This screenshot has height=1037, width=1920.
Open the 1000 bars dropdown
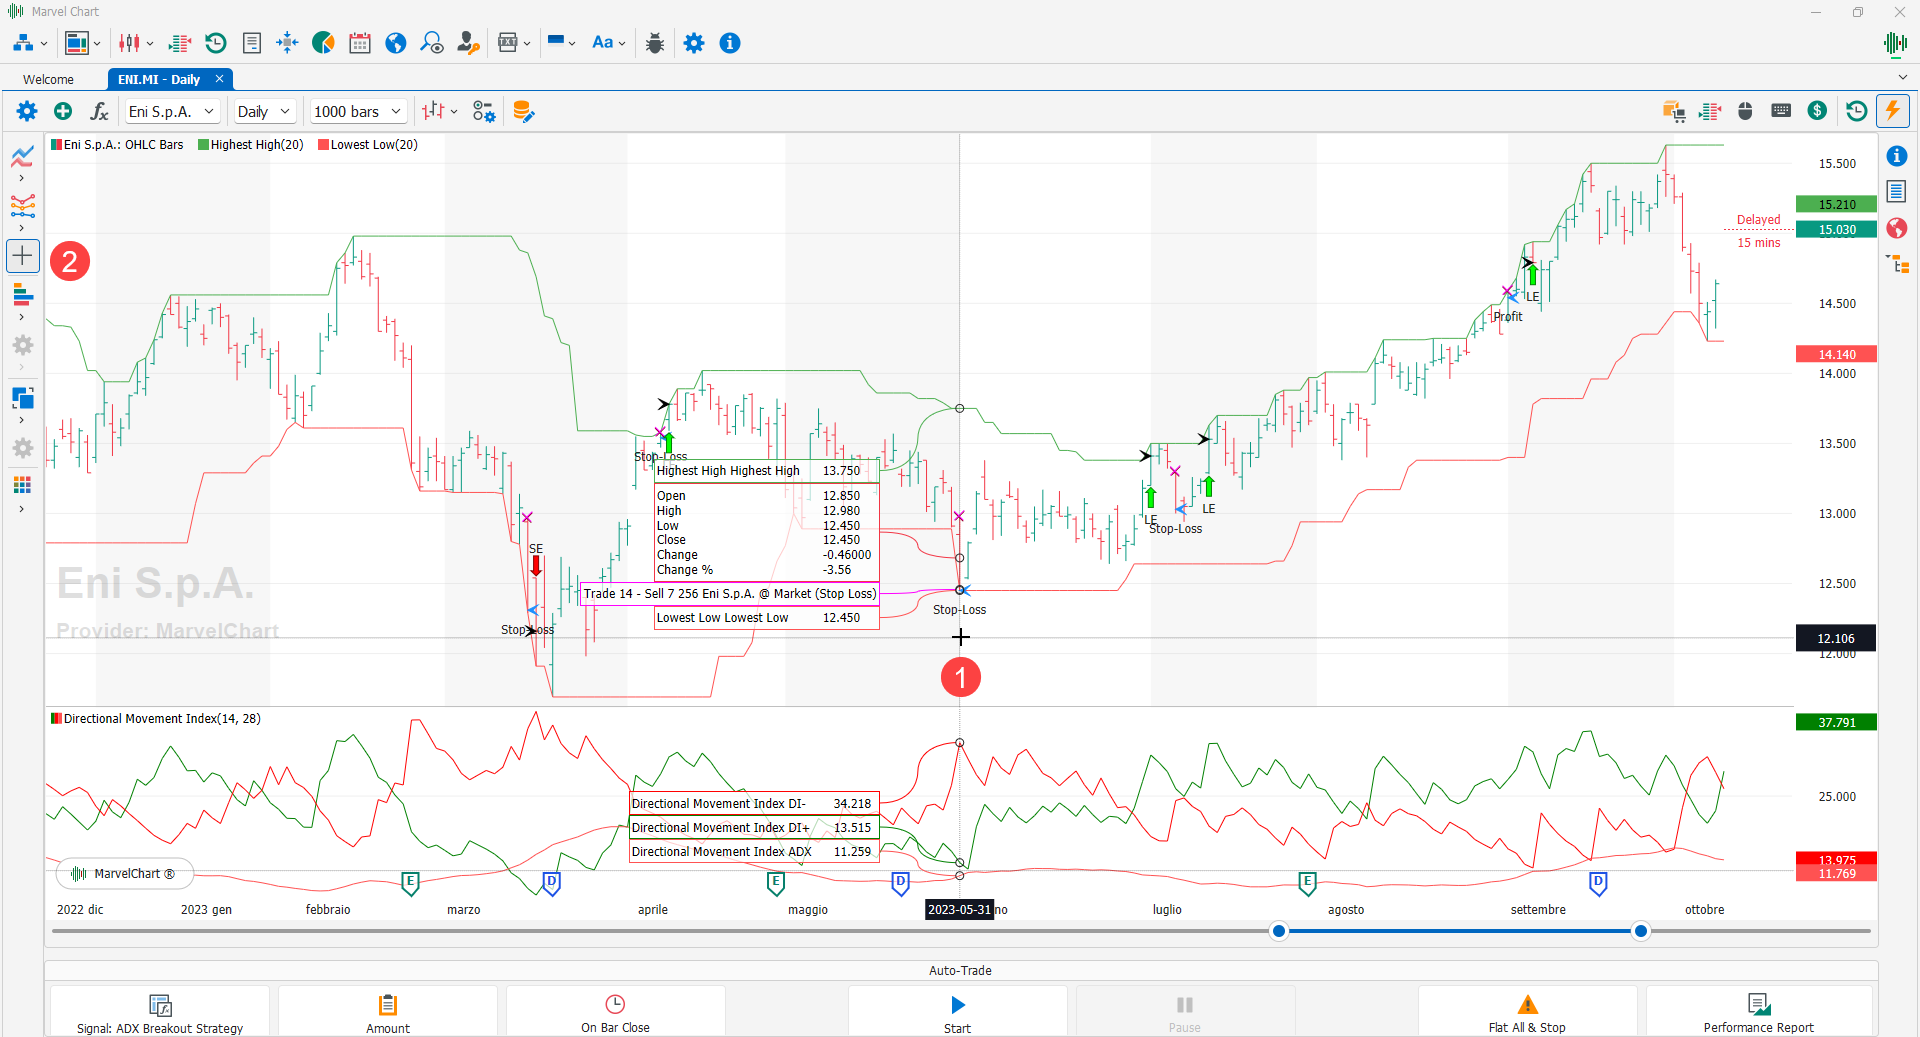[x=358, y=111]
